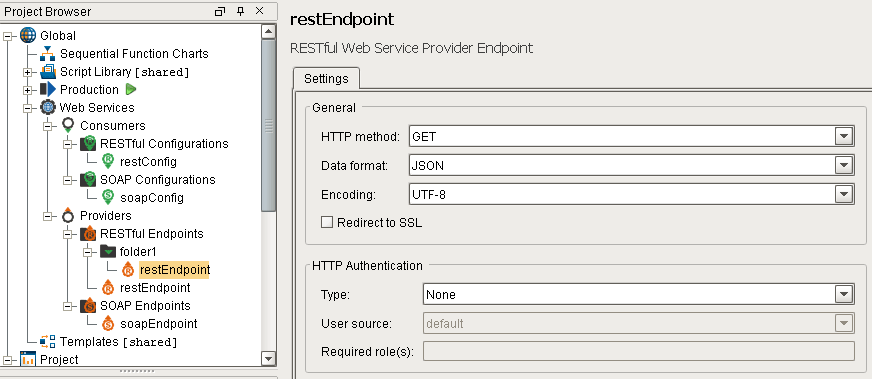Click the soapConfig green icon
Viewport: 872px width, 379px height.
coord(108,198)
